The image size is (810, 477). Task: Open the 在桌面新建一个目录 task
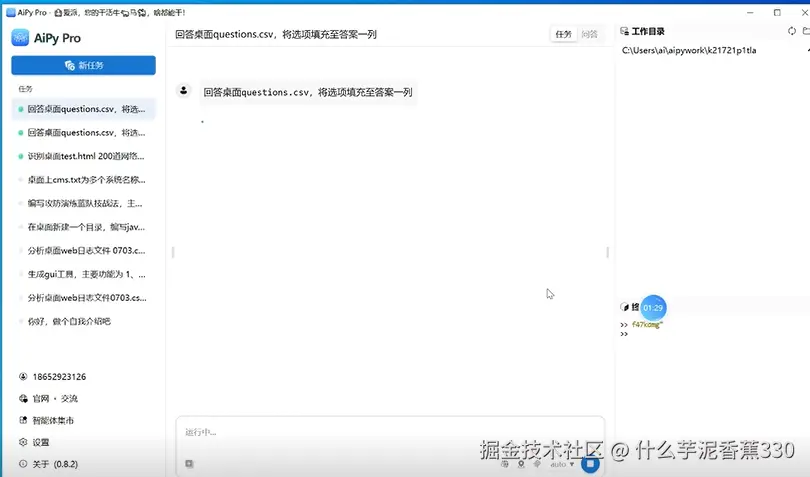point(83,227)
